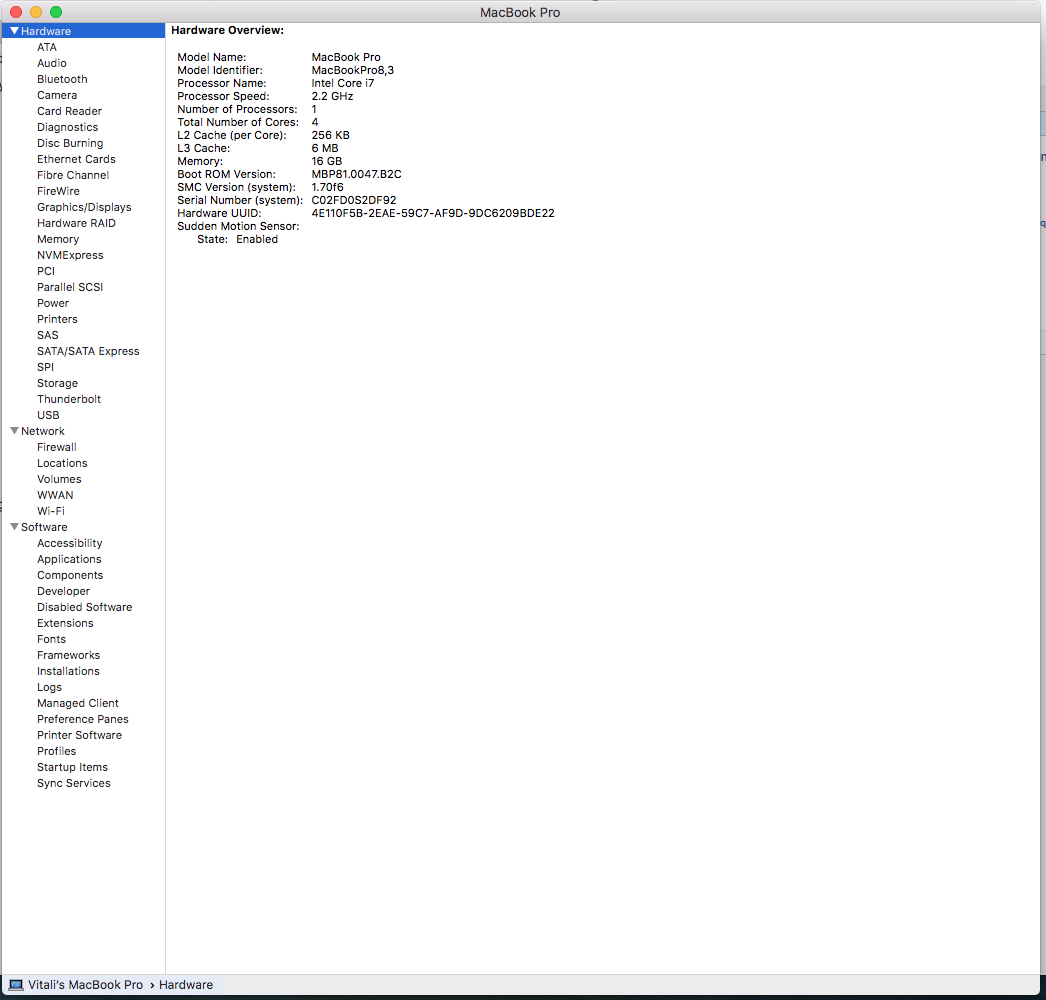The height and width of the screenshot is (1000, 1046).
Task: Open Firewall settings info
Action: point(57,447)
